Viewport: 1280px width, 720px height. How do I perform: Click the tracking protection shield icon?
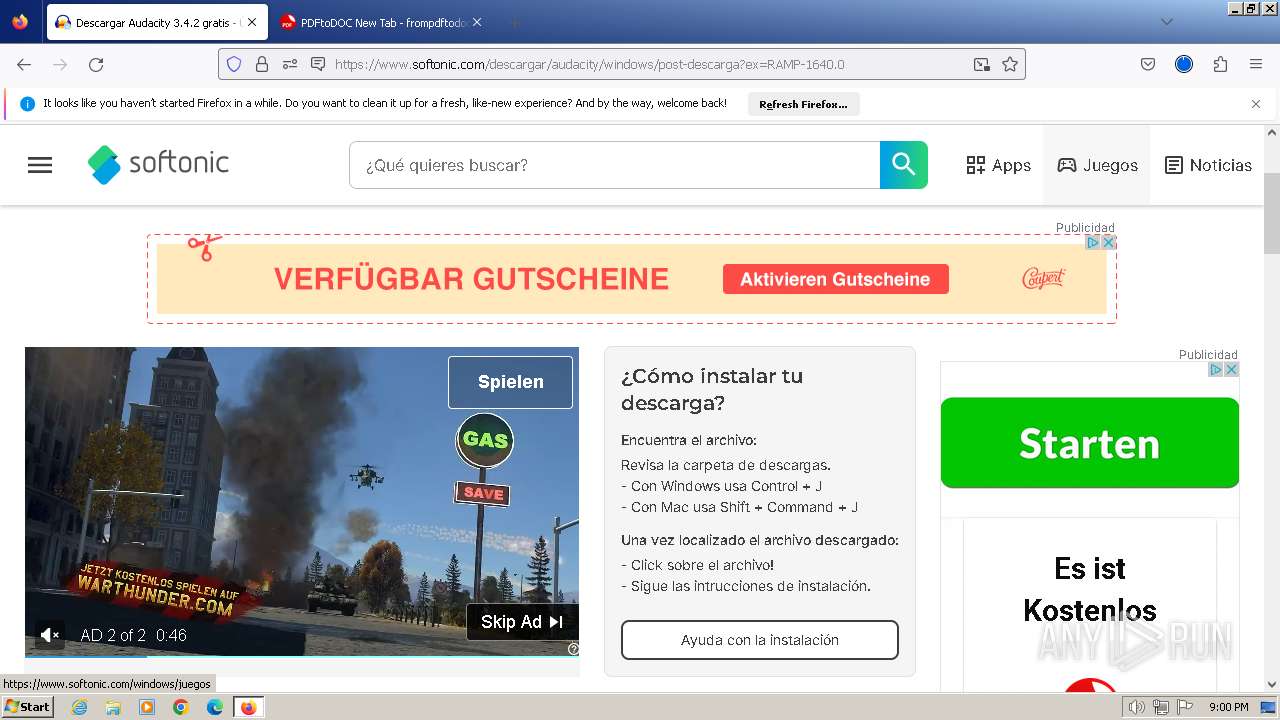(234, 64)
